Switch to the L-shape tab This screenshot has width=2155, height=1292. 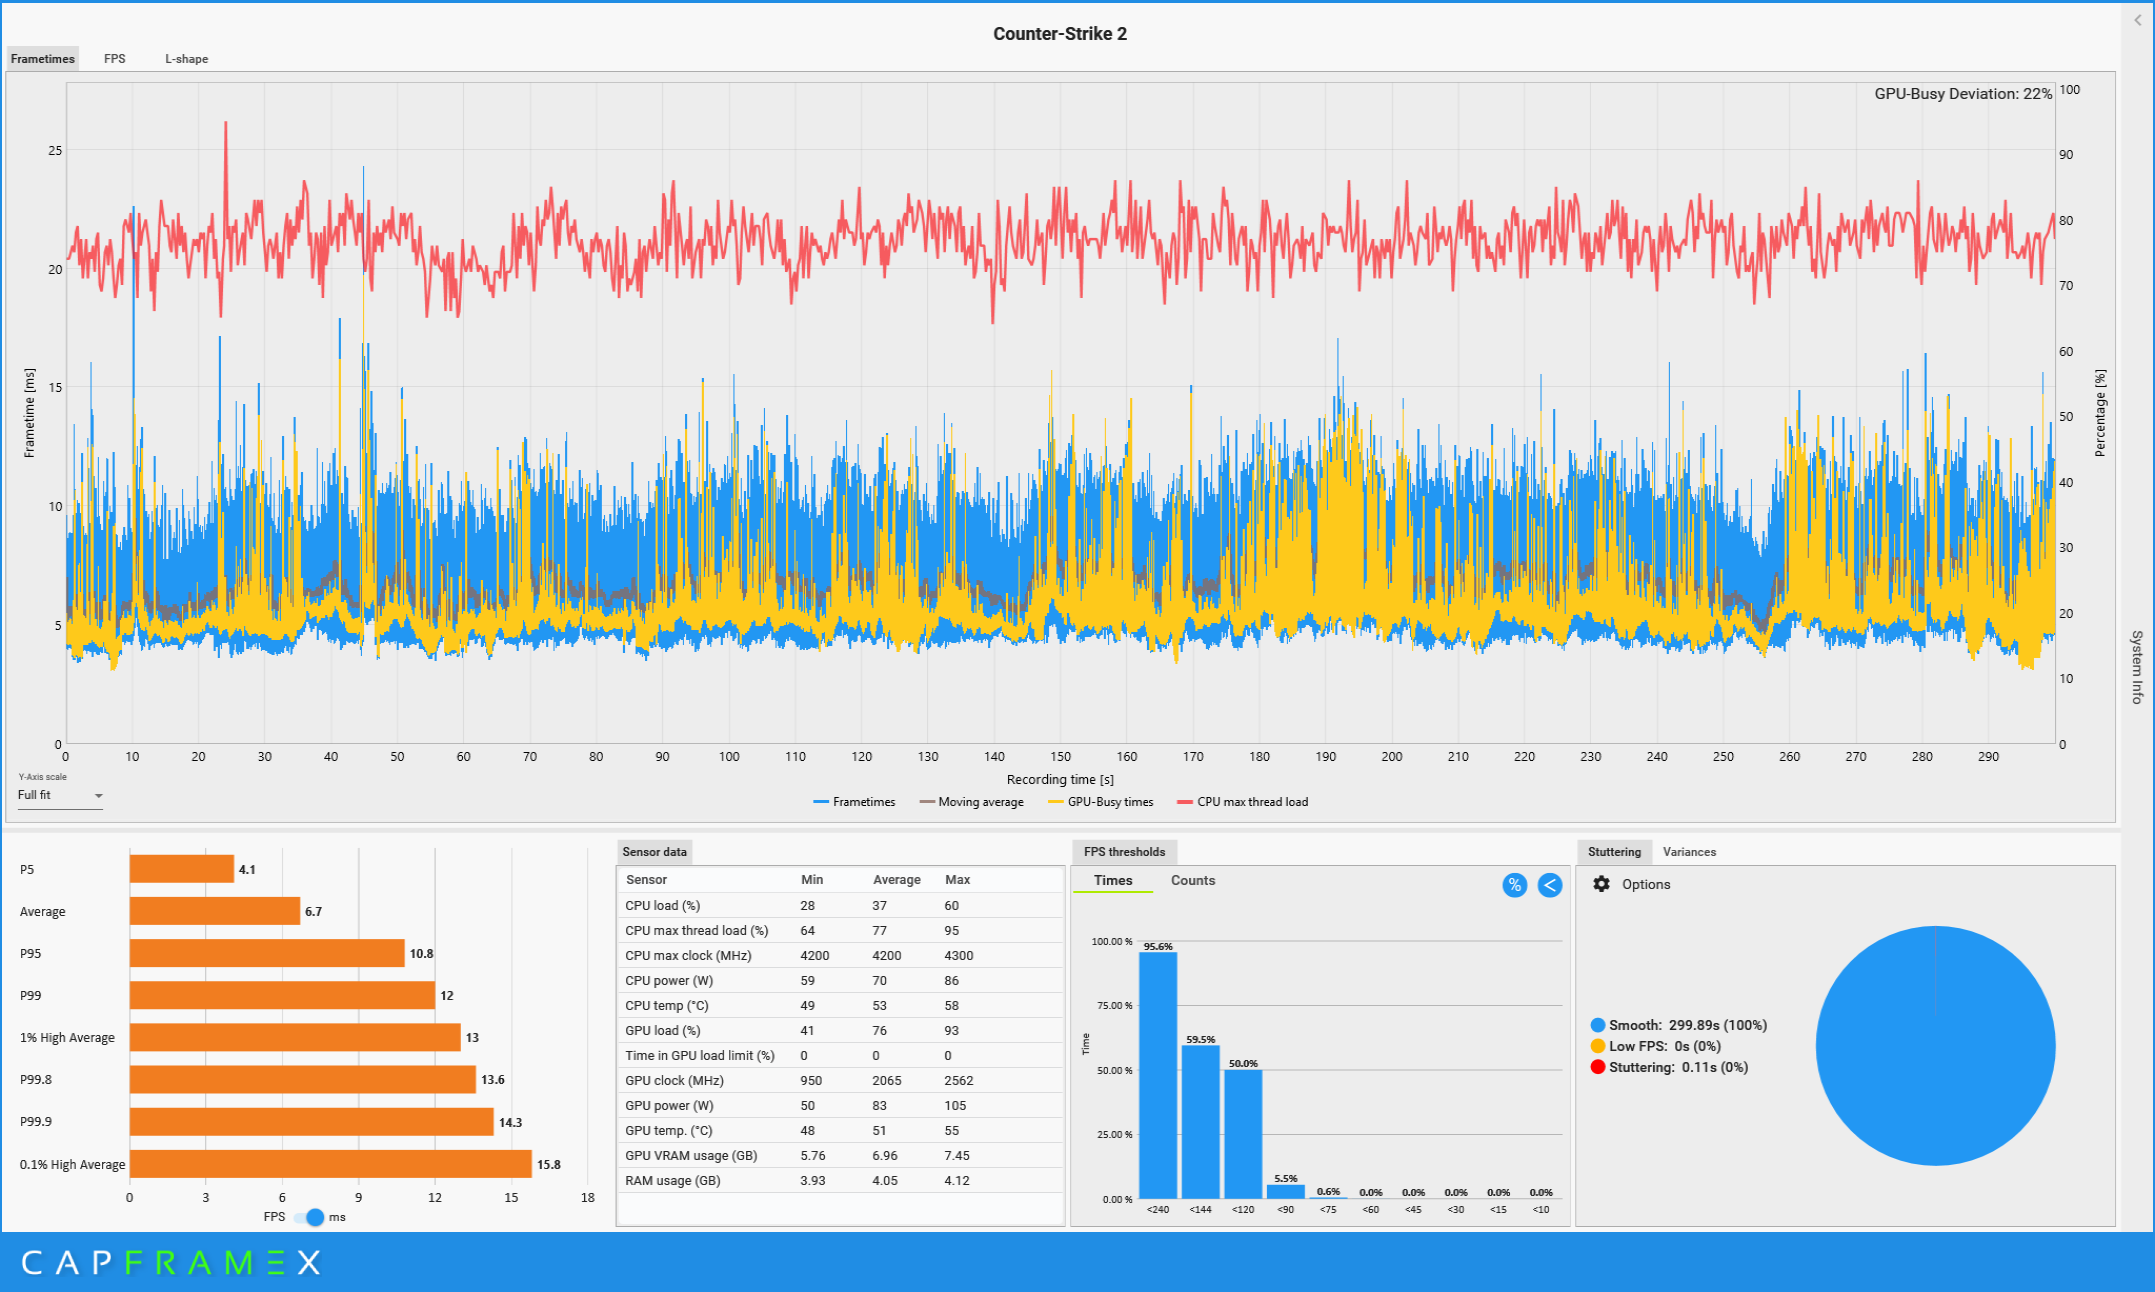186,59
